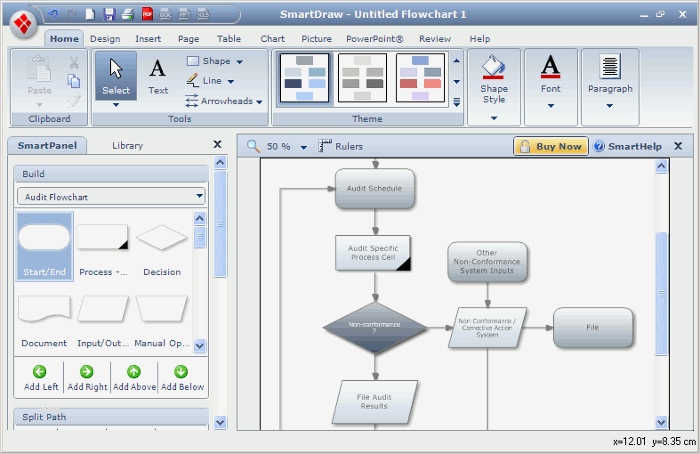
Task: Pick the Manual Operation shape
Action: [162, 321]
